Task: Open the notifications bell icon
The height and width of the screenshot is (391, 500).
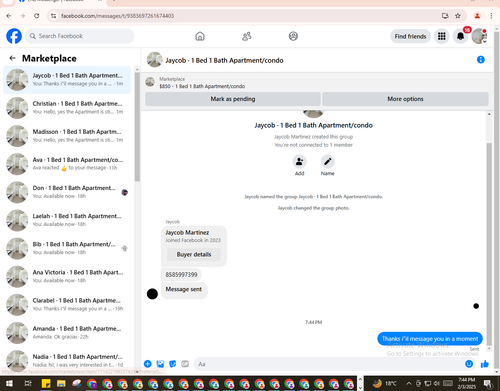Action: (460, 36)
